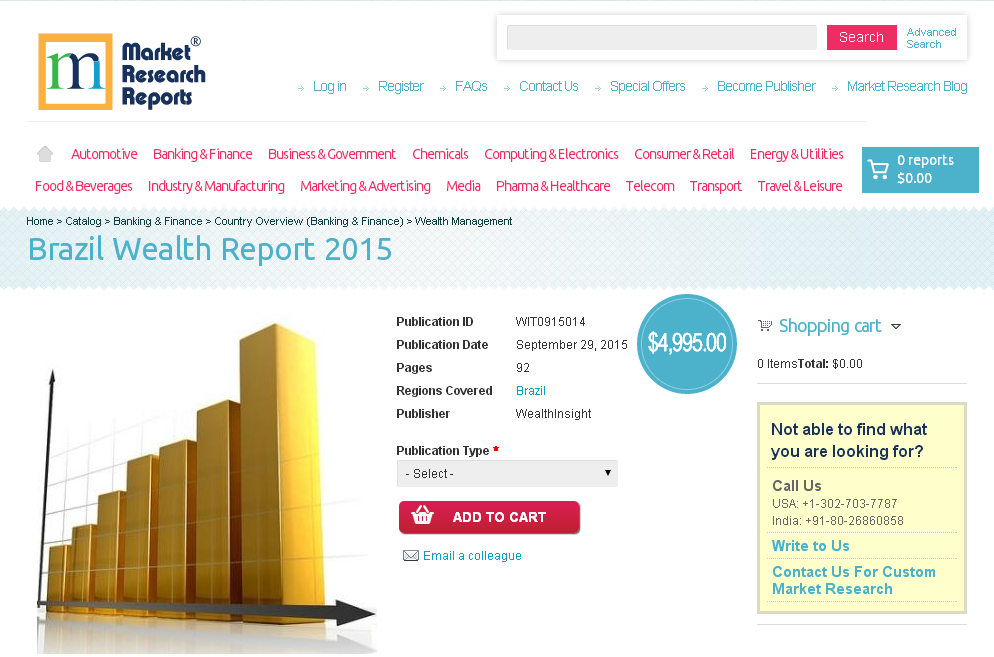This screenshot has width=994, height=657.
Task: Click the Catalog breadcrumb
Action: pos(83,221)
